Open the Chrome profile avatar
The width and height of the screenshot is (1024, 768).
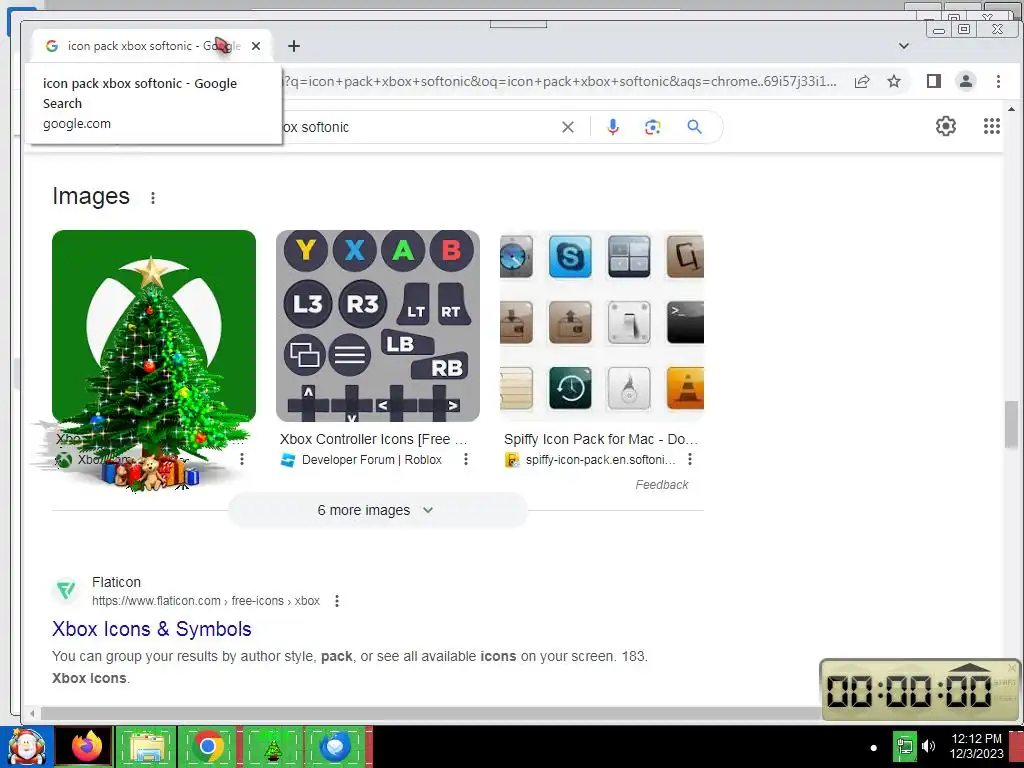point(966,81)
